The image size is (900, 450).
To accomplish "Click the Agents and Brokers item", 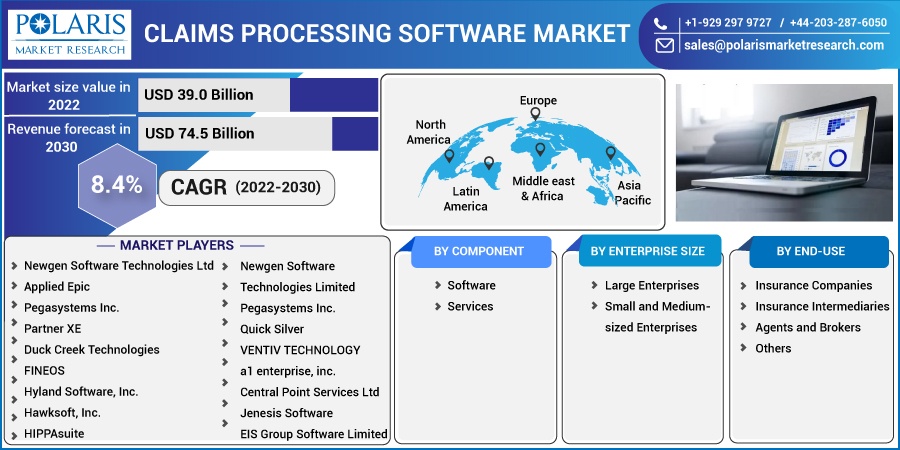I will 808,328.
